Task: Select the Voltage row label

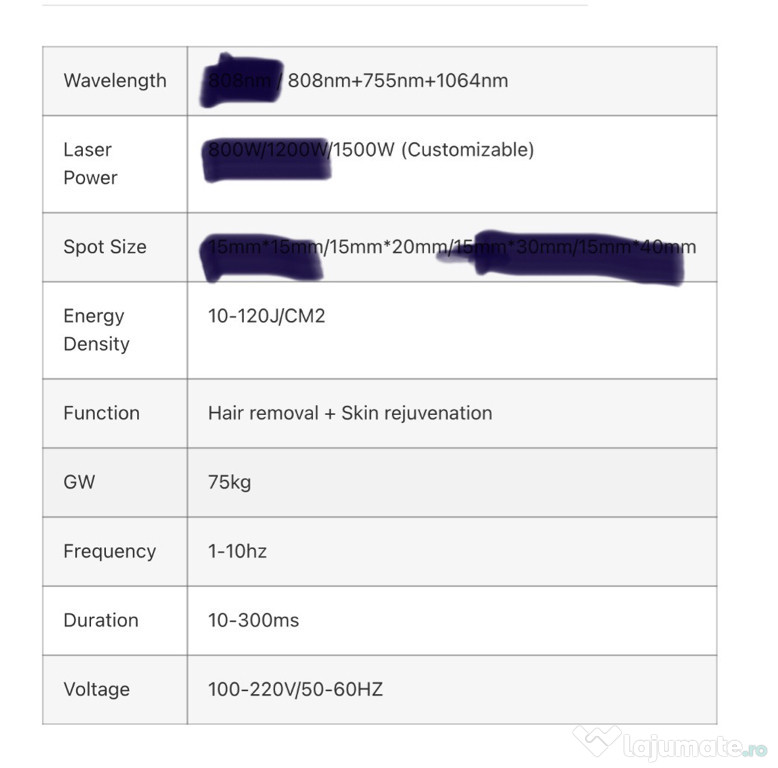Action: pyautogui.click(x=97, y=689)
